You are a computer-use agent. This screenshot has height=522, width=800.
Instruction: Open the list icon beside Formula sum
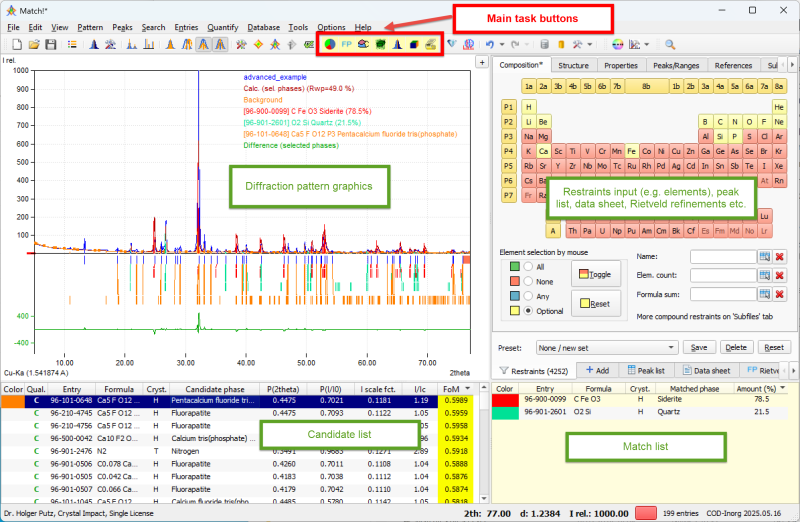click(765, 293)
